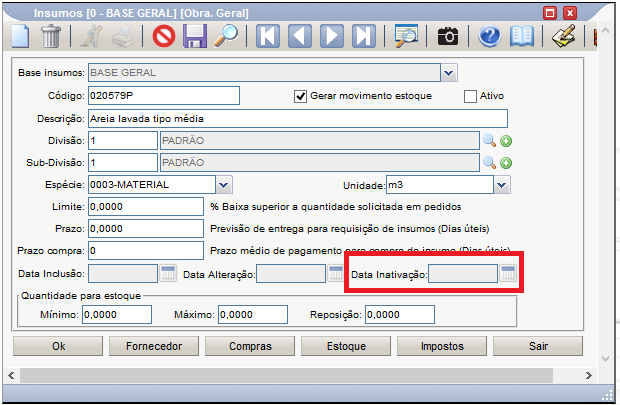Screen dimensions: 620x405
Task: Go to the first record
Action: (x=268, y=36)
